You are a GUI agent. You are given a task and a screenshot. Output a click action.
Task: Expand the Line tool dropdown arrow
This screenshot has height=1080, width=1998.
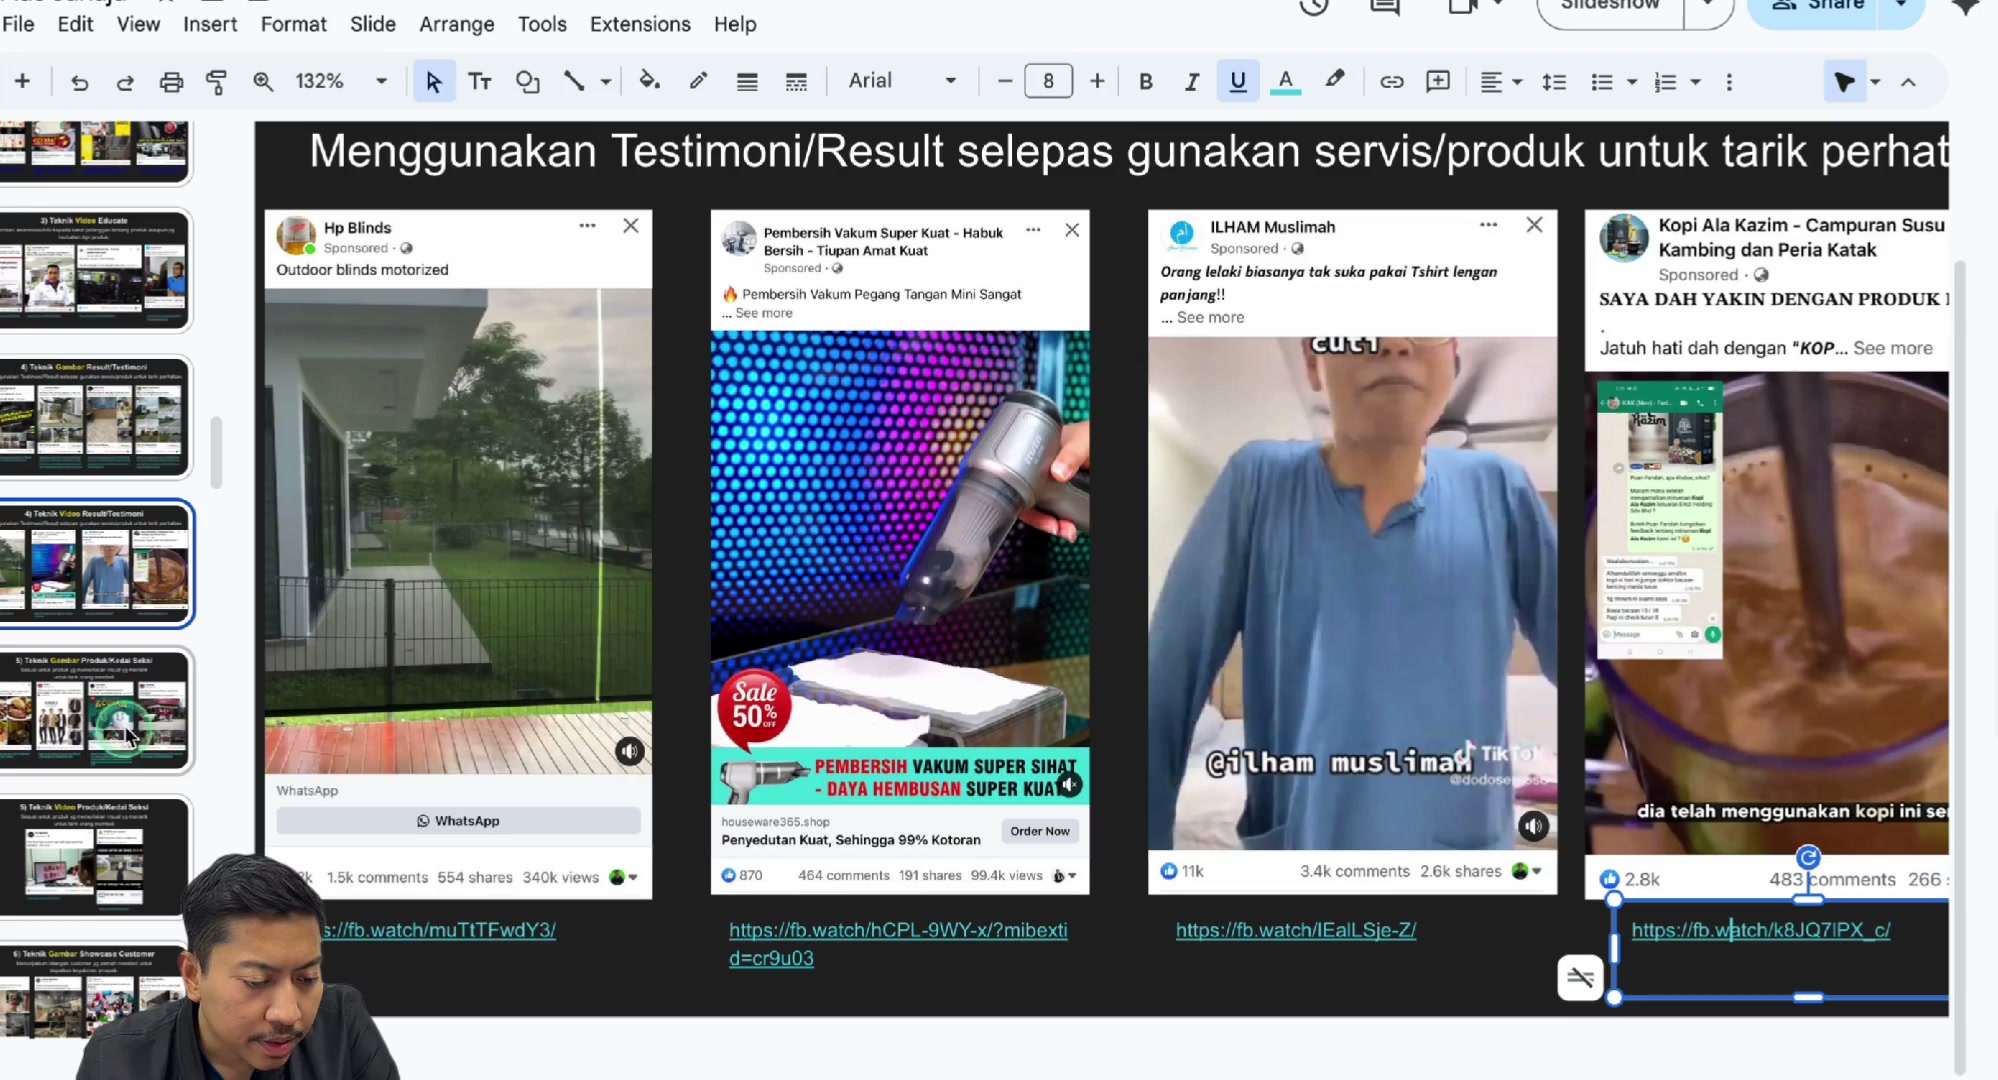[x=606, y=82]
